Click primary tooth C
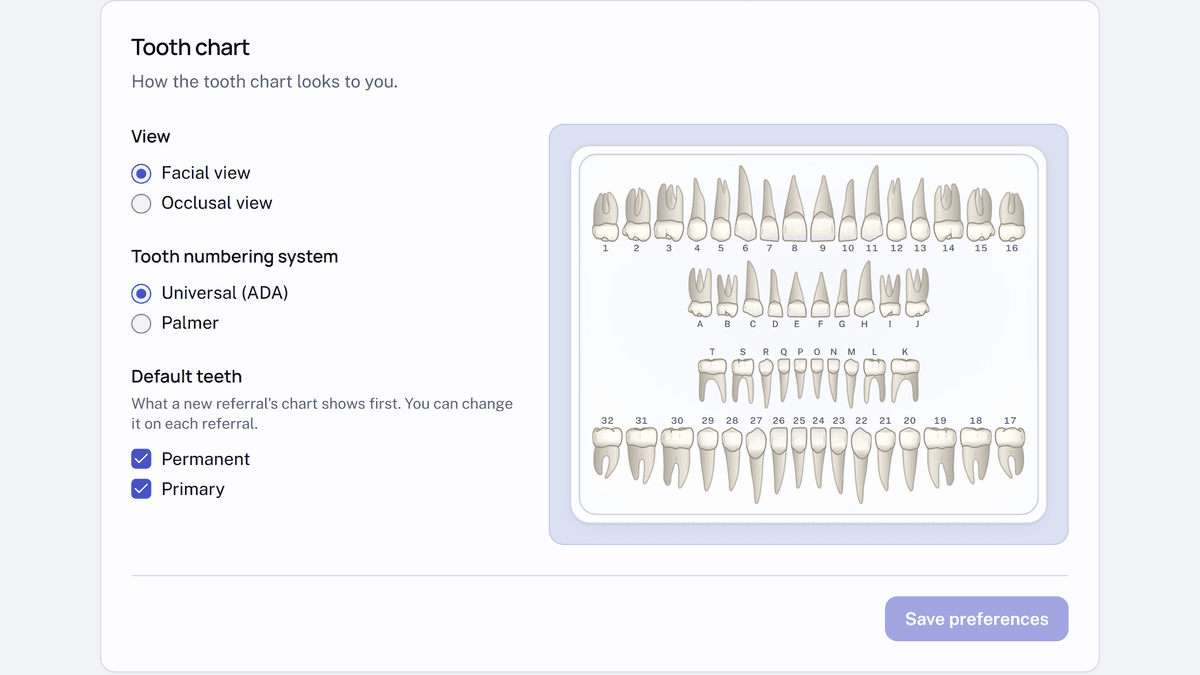1200x675 pixels. [x=752, y=289]
